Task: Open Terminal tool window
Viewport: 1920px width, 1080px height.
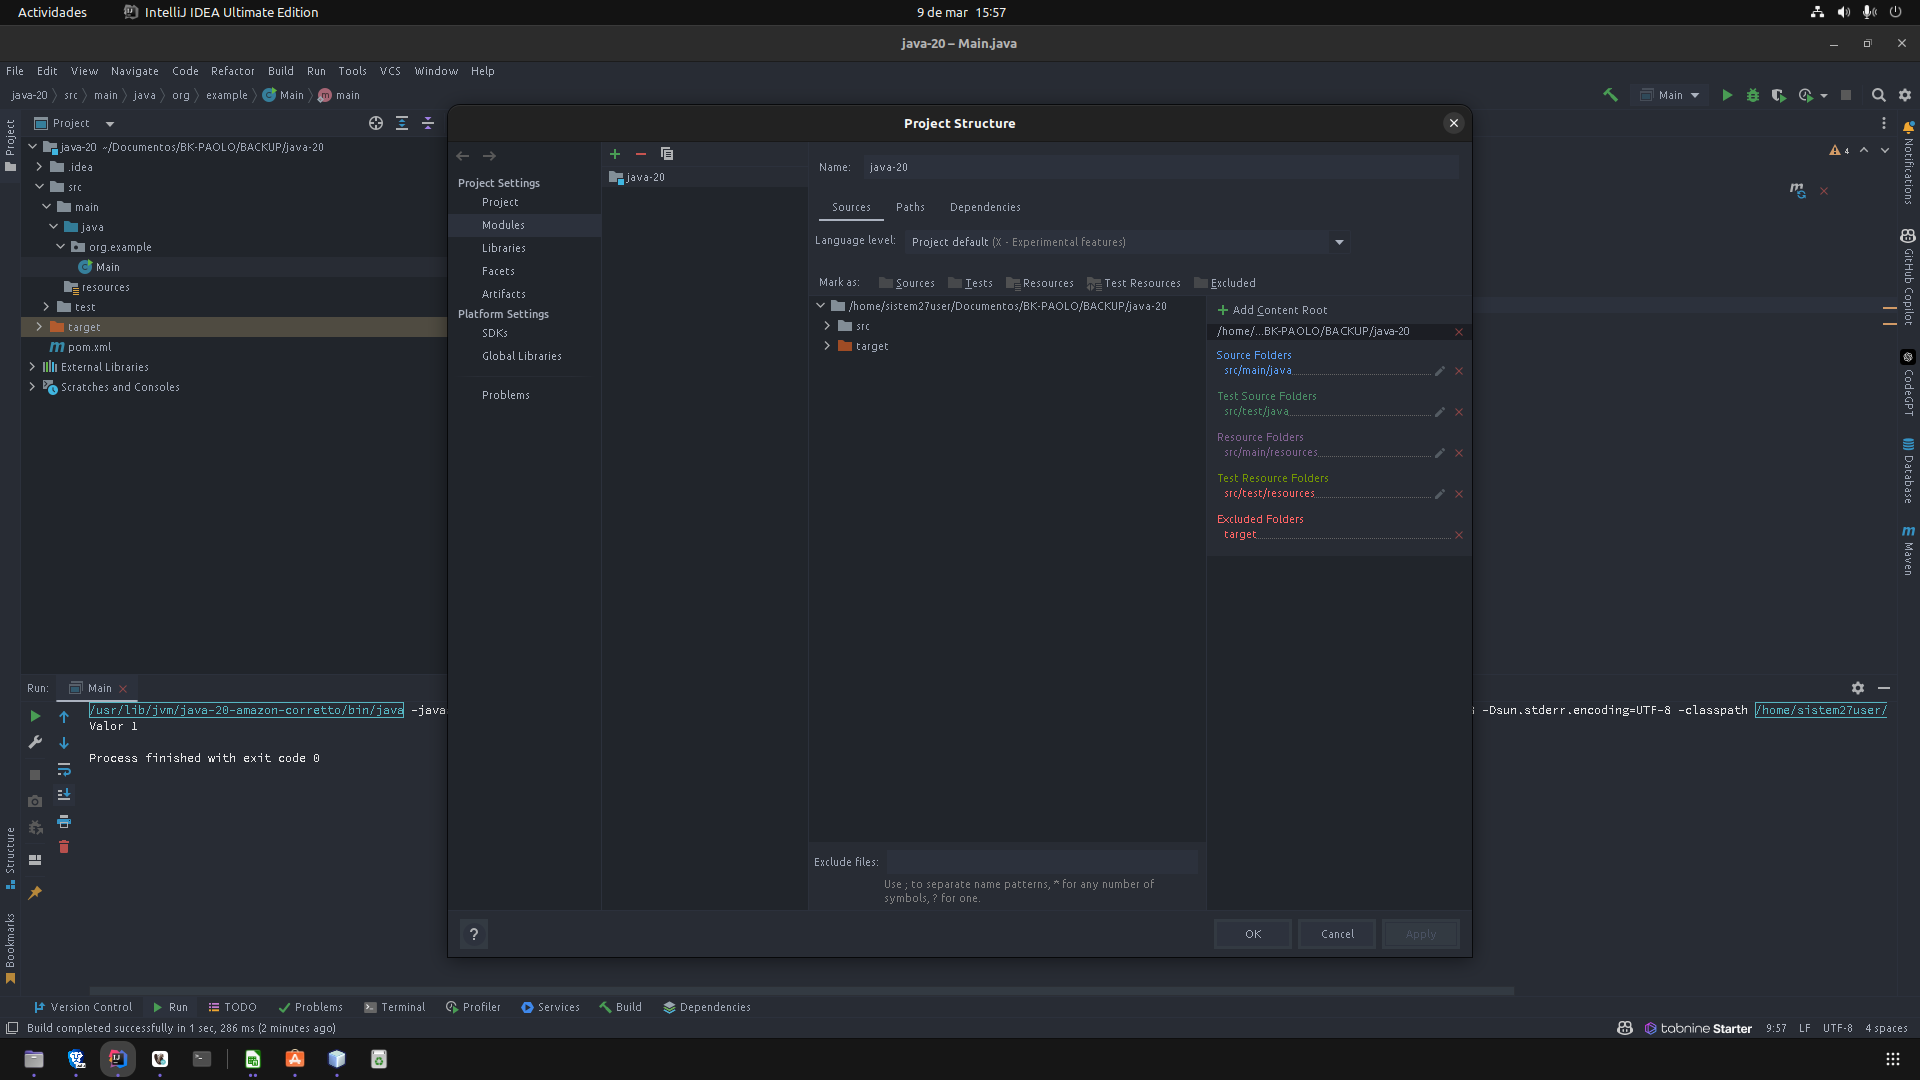Action: pos(395,1007)
